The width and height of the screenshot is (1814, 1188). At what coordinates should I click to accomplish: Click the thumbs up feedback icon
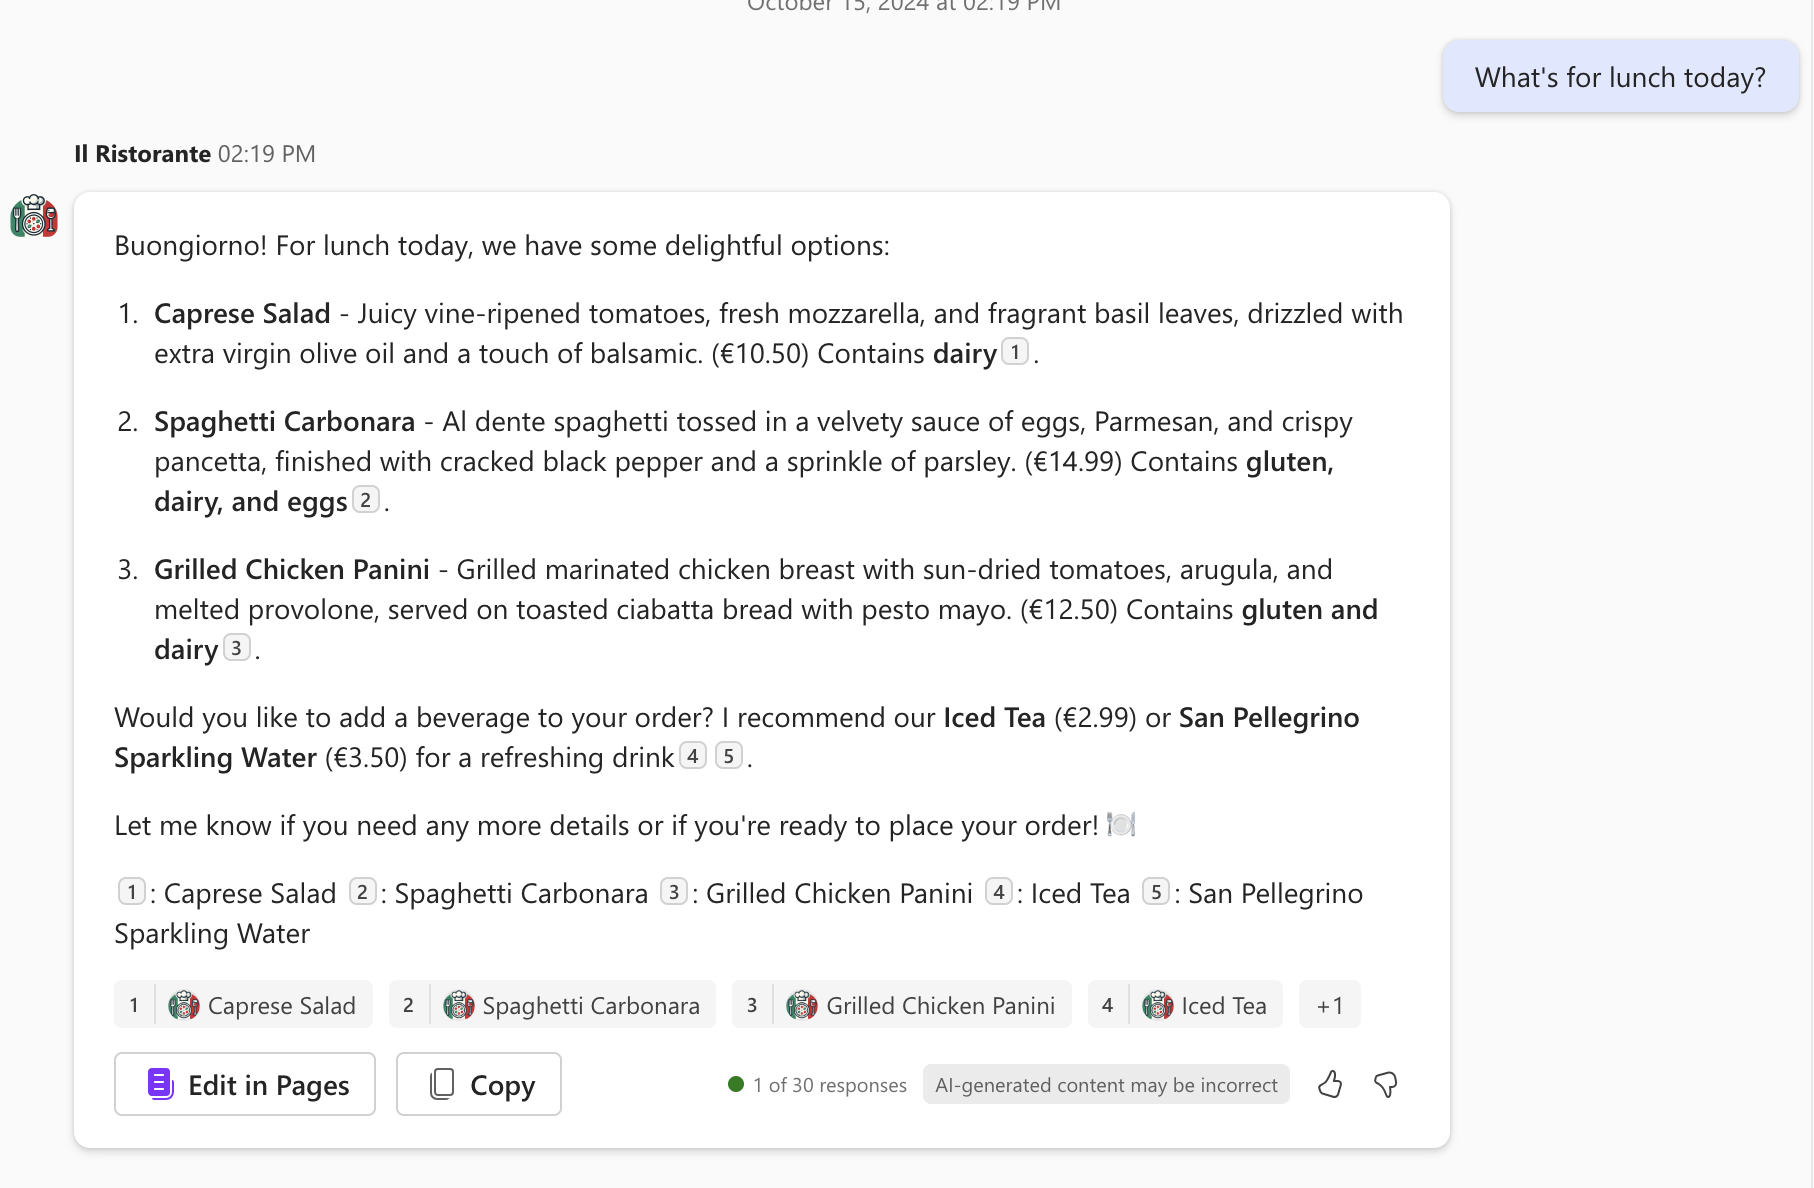1330,1084
